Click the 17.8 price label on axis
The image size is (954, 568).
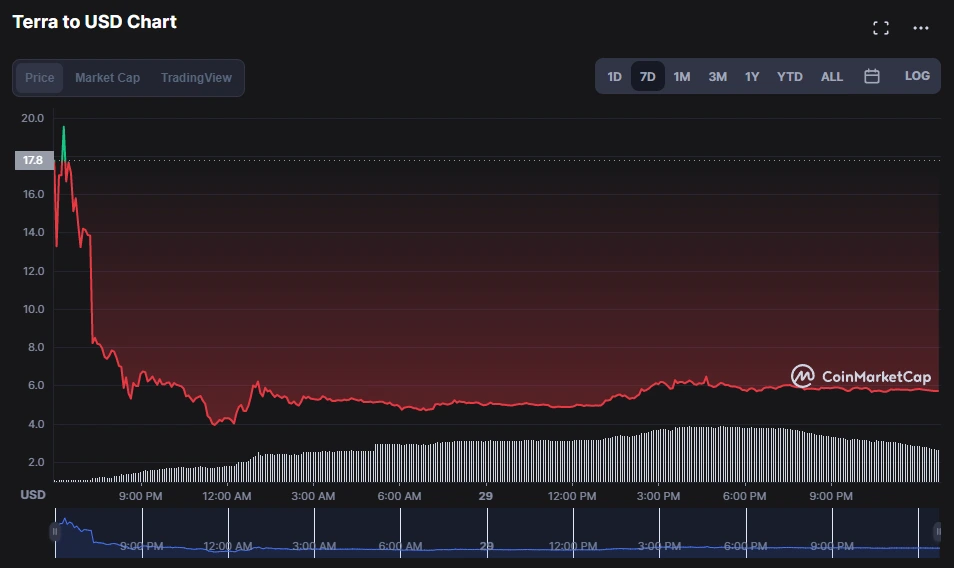click(33, 161)
